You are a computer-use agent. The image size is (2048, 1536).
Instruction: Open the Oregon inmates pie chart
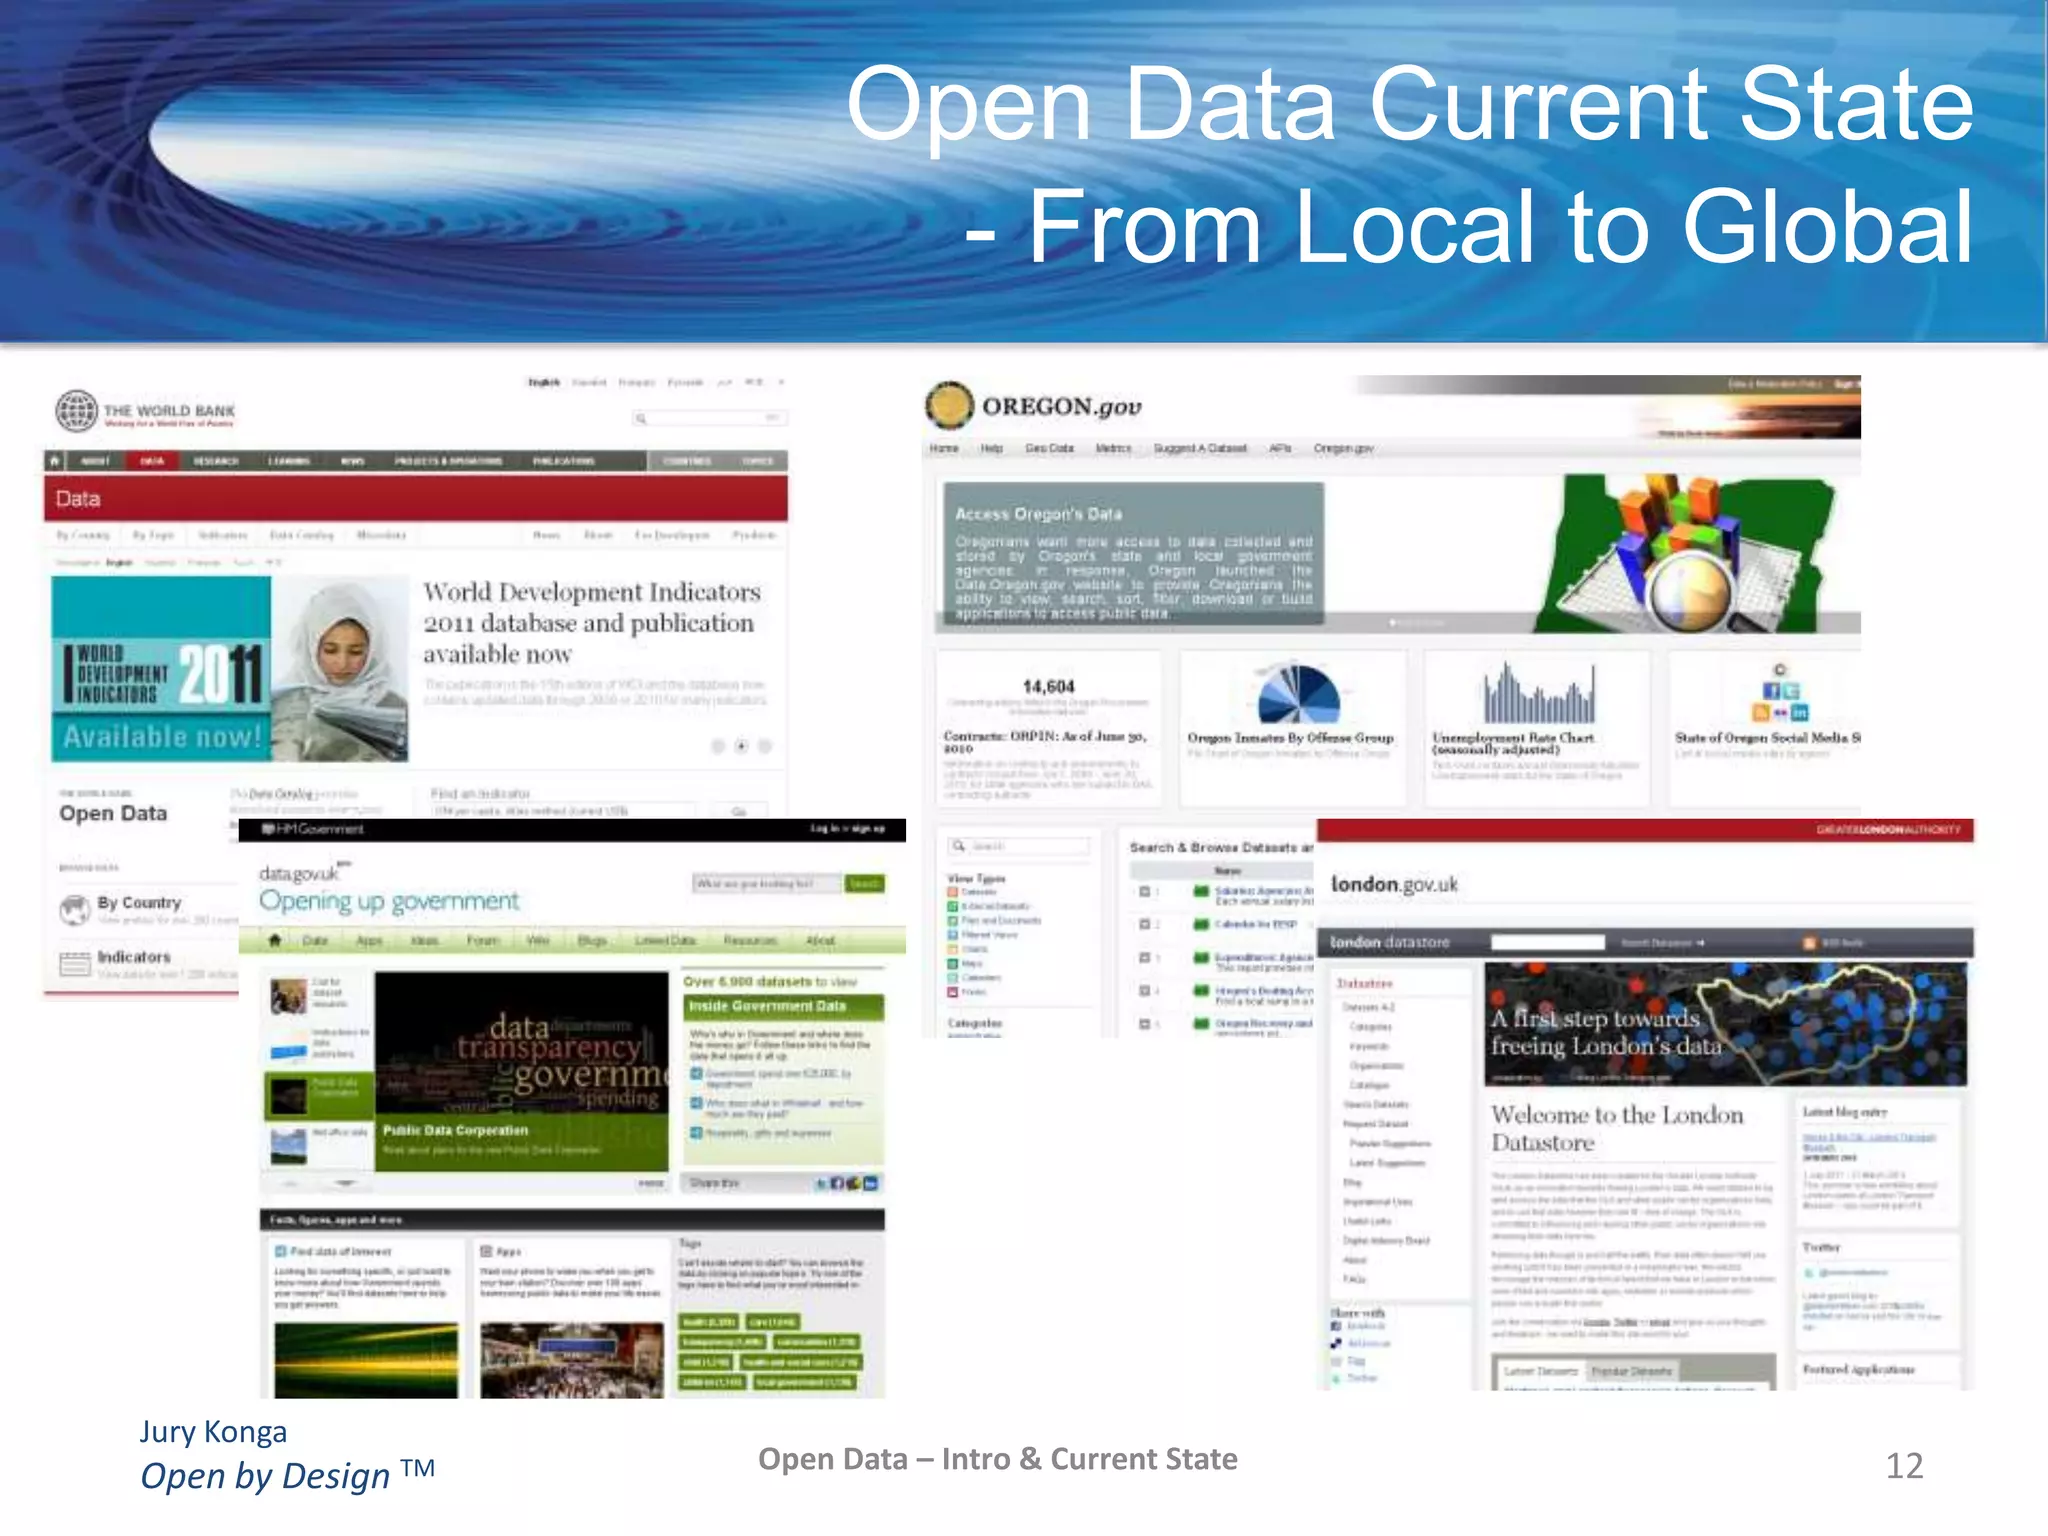point(1298,693)
